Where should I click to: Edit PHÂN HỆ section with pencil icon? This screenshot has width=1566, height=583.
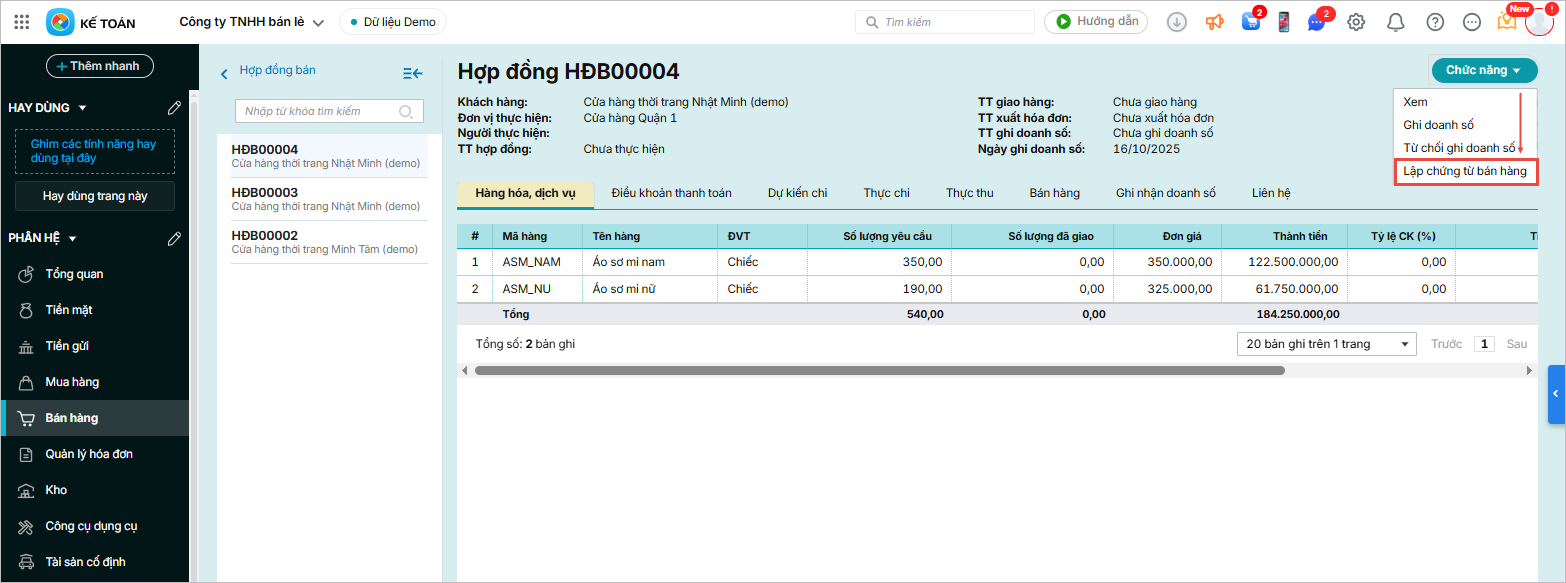175,238
